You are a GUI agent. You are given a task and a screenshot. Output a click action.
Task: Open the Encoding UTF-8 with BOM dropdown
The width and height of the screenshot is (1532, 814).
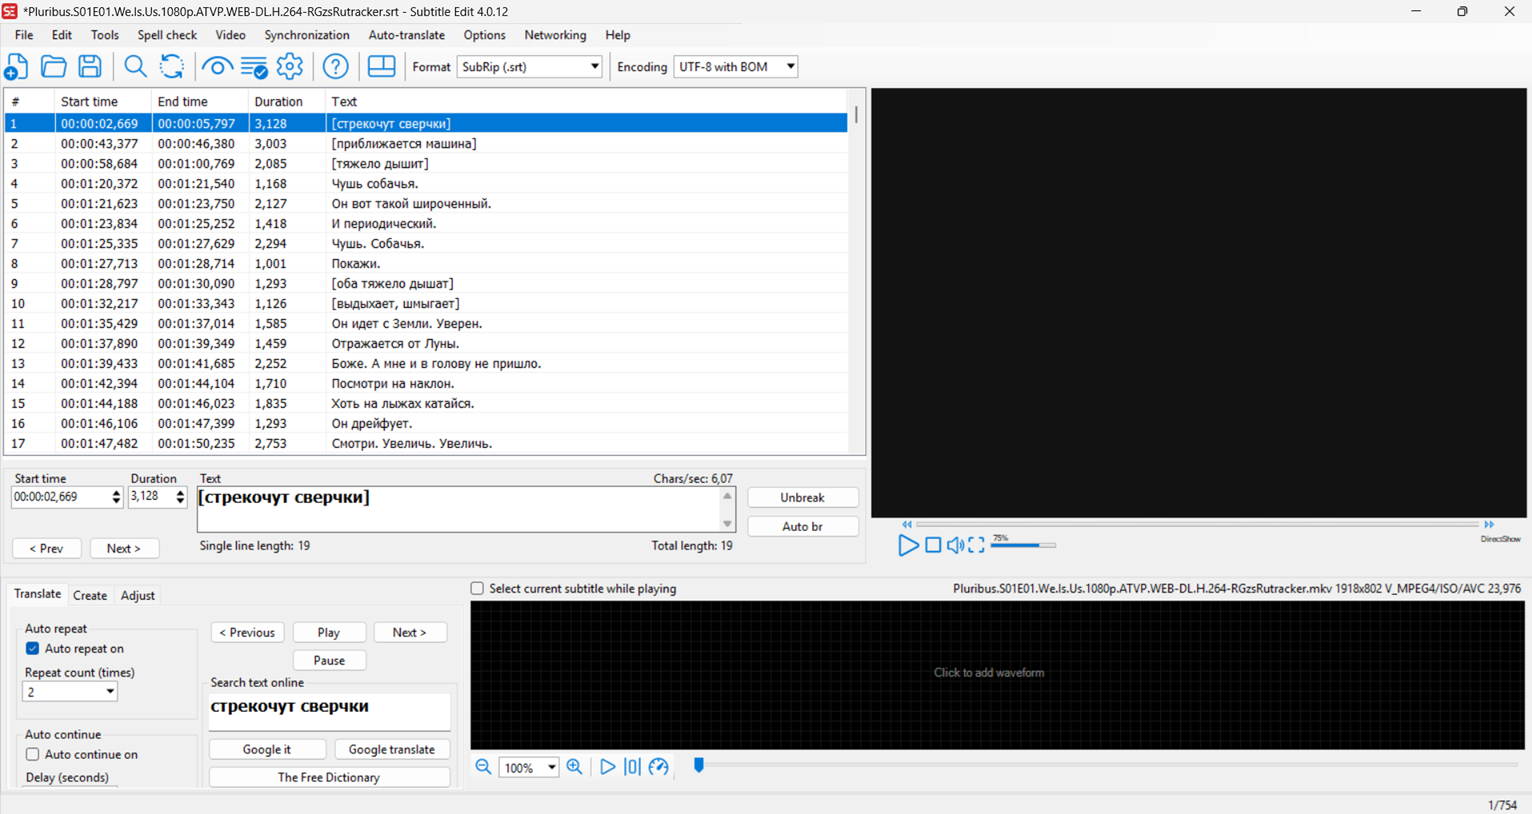coord(790,67)
